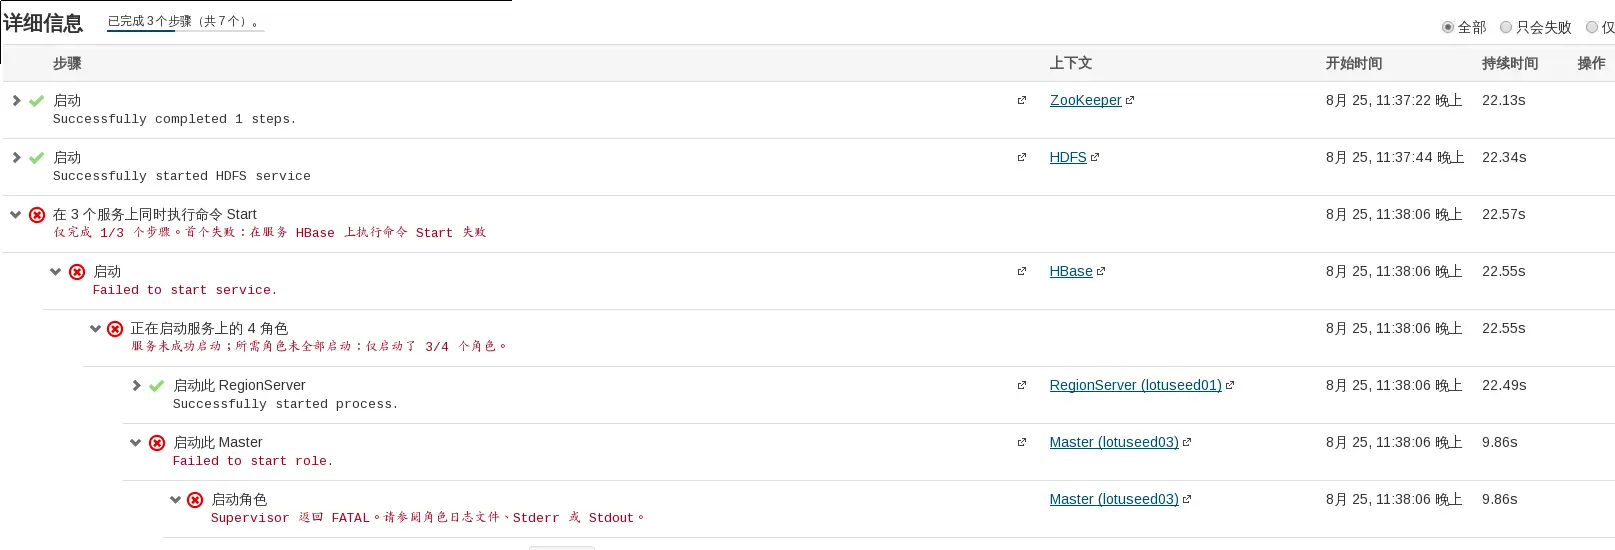Click the 开始时间 column header
The width and height of the screenshot is (1615, 550).
1353,63
